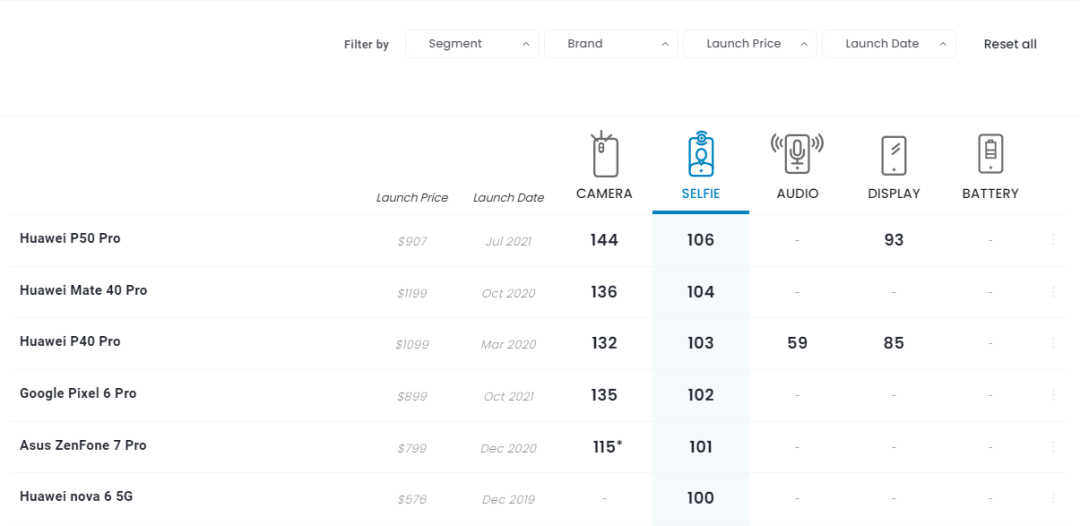Click the $1199 launch price
This screenshot has height=526, width=1080.
point(412,293)
